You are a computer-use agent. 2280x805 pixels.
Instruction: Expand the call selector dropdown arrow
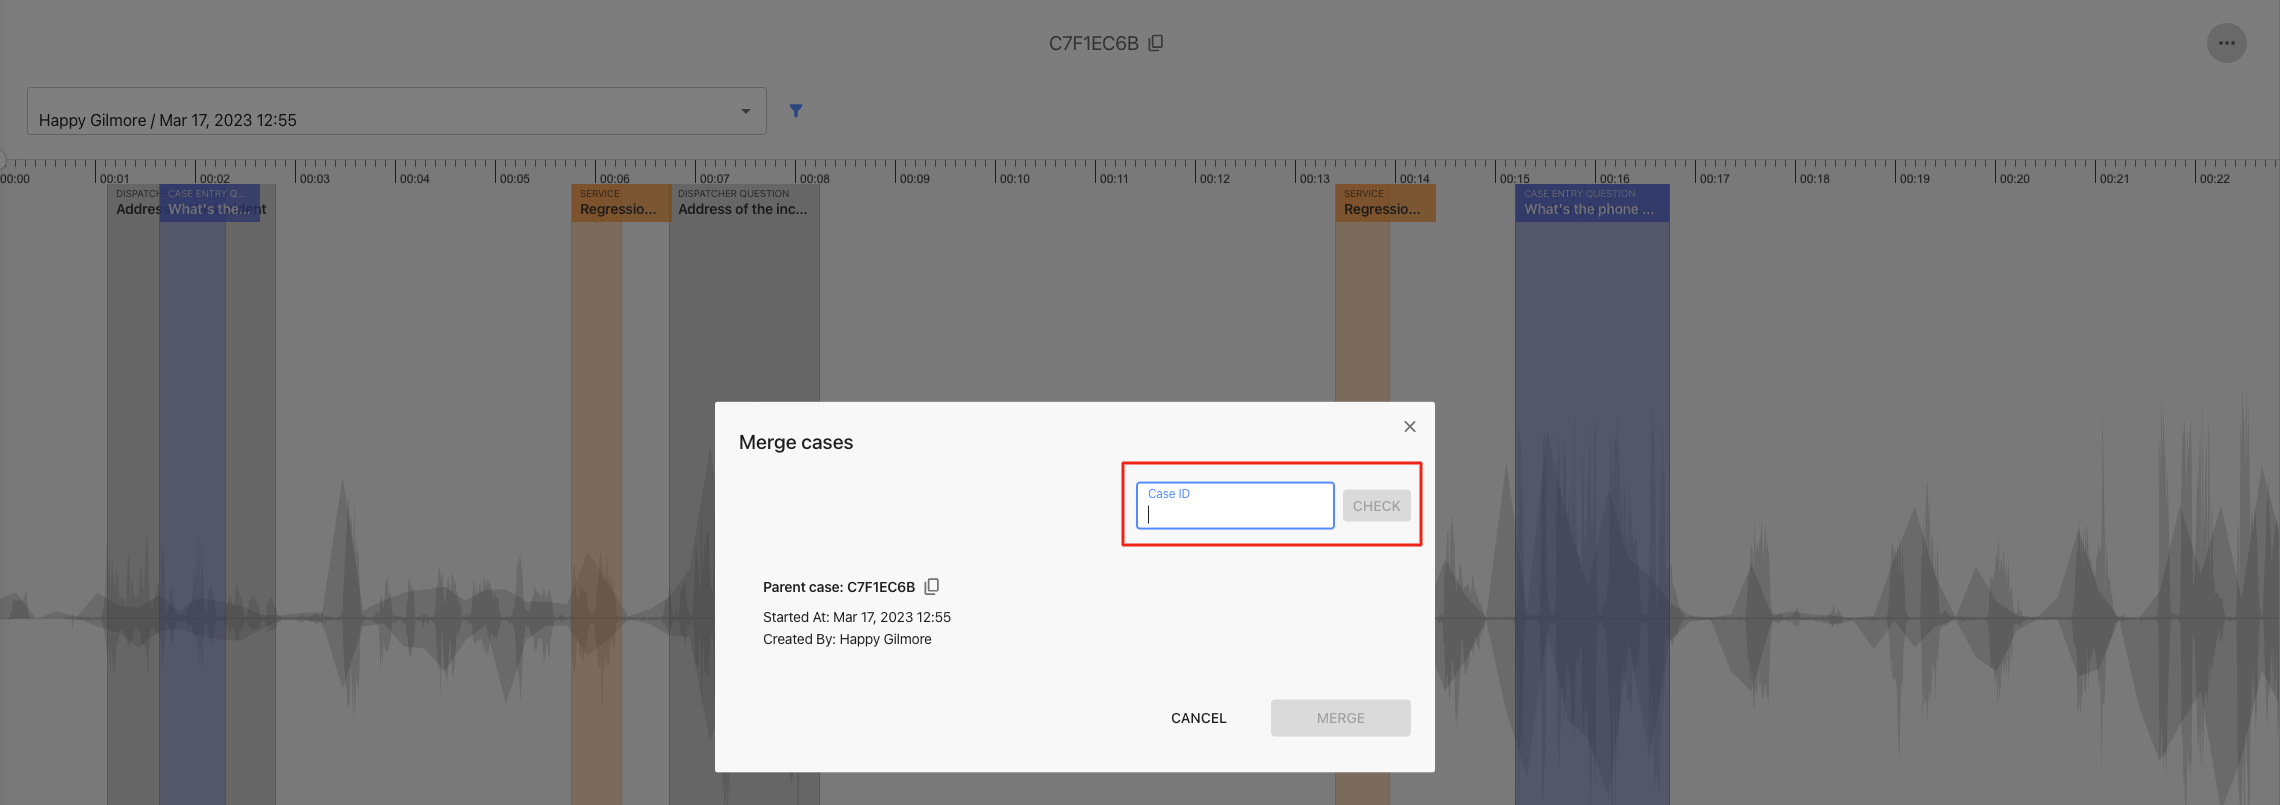coord(745,111)
